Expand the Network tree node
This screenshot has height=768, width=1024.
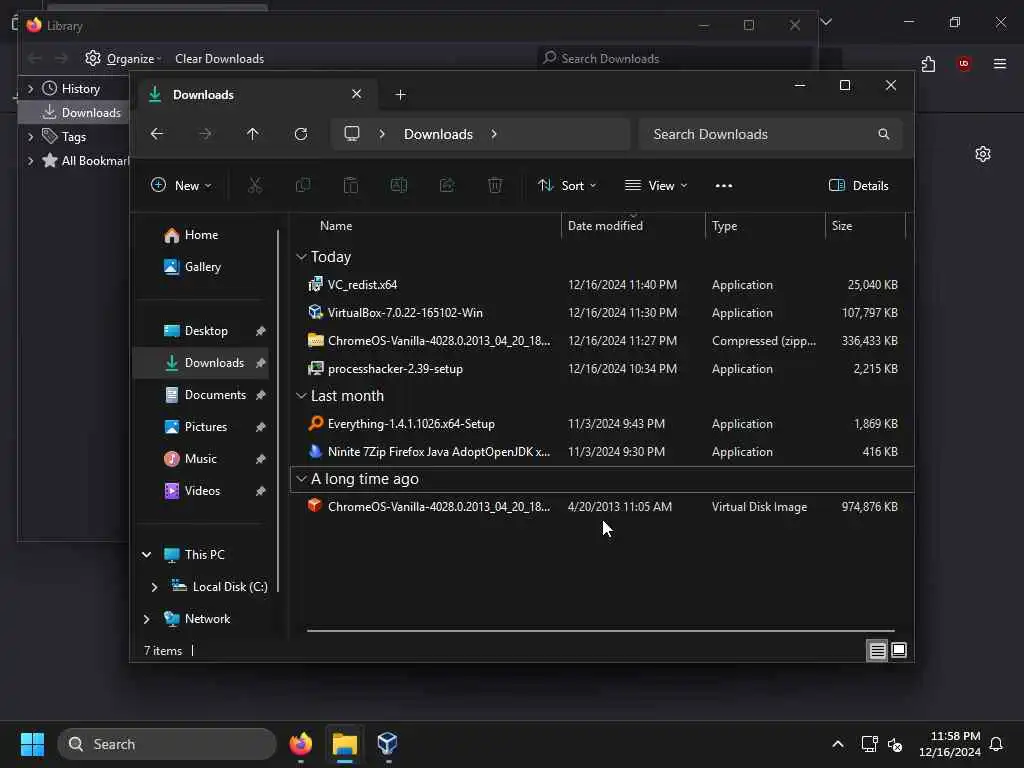point(147,619)
